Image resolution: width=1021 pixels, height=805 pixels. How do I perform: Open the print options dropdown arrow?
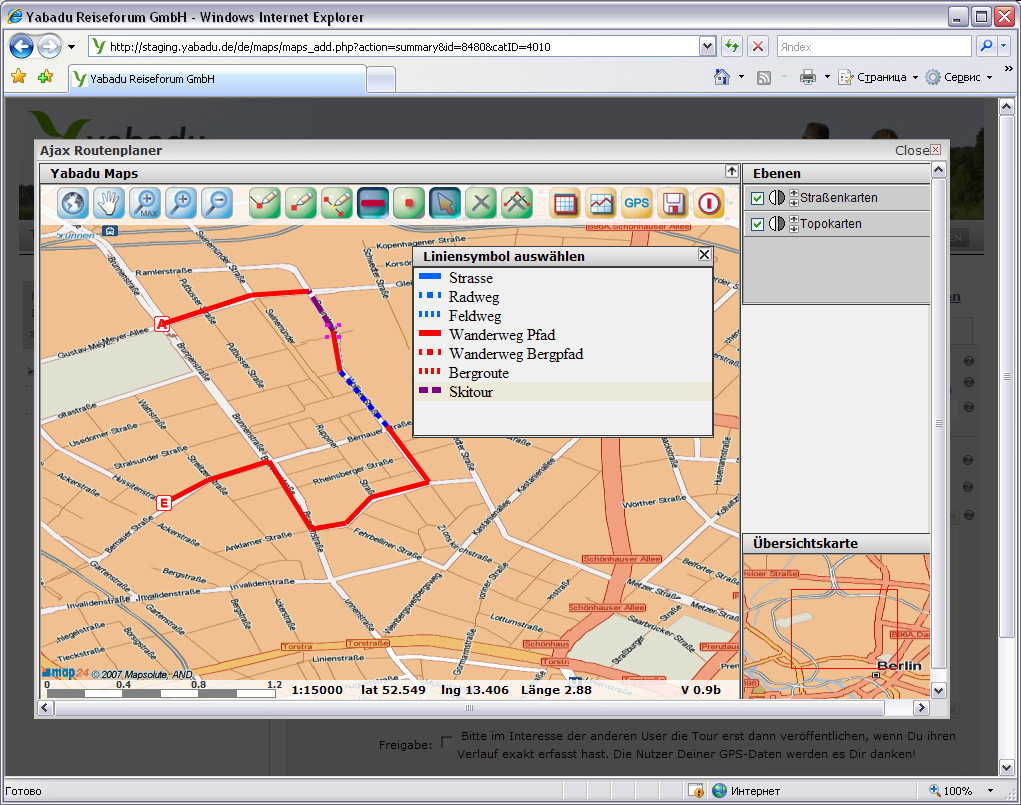click(x=827, y=77)
